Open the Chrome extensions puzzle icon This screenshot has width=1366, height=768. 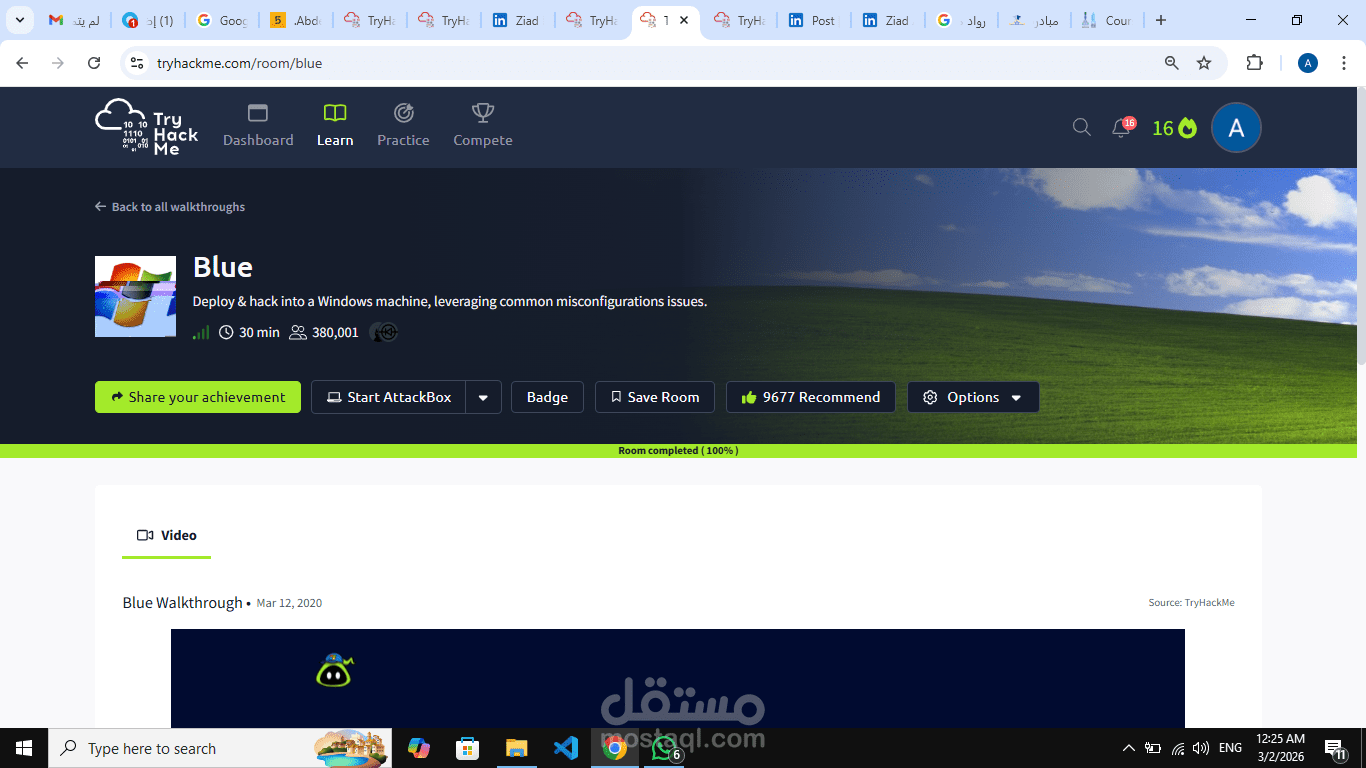(x=1254, y=63)
